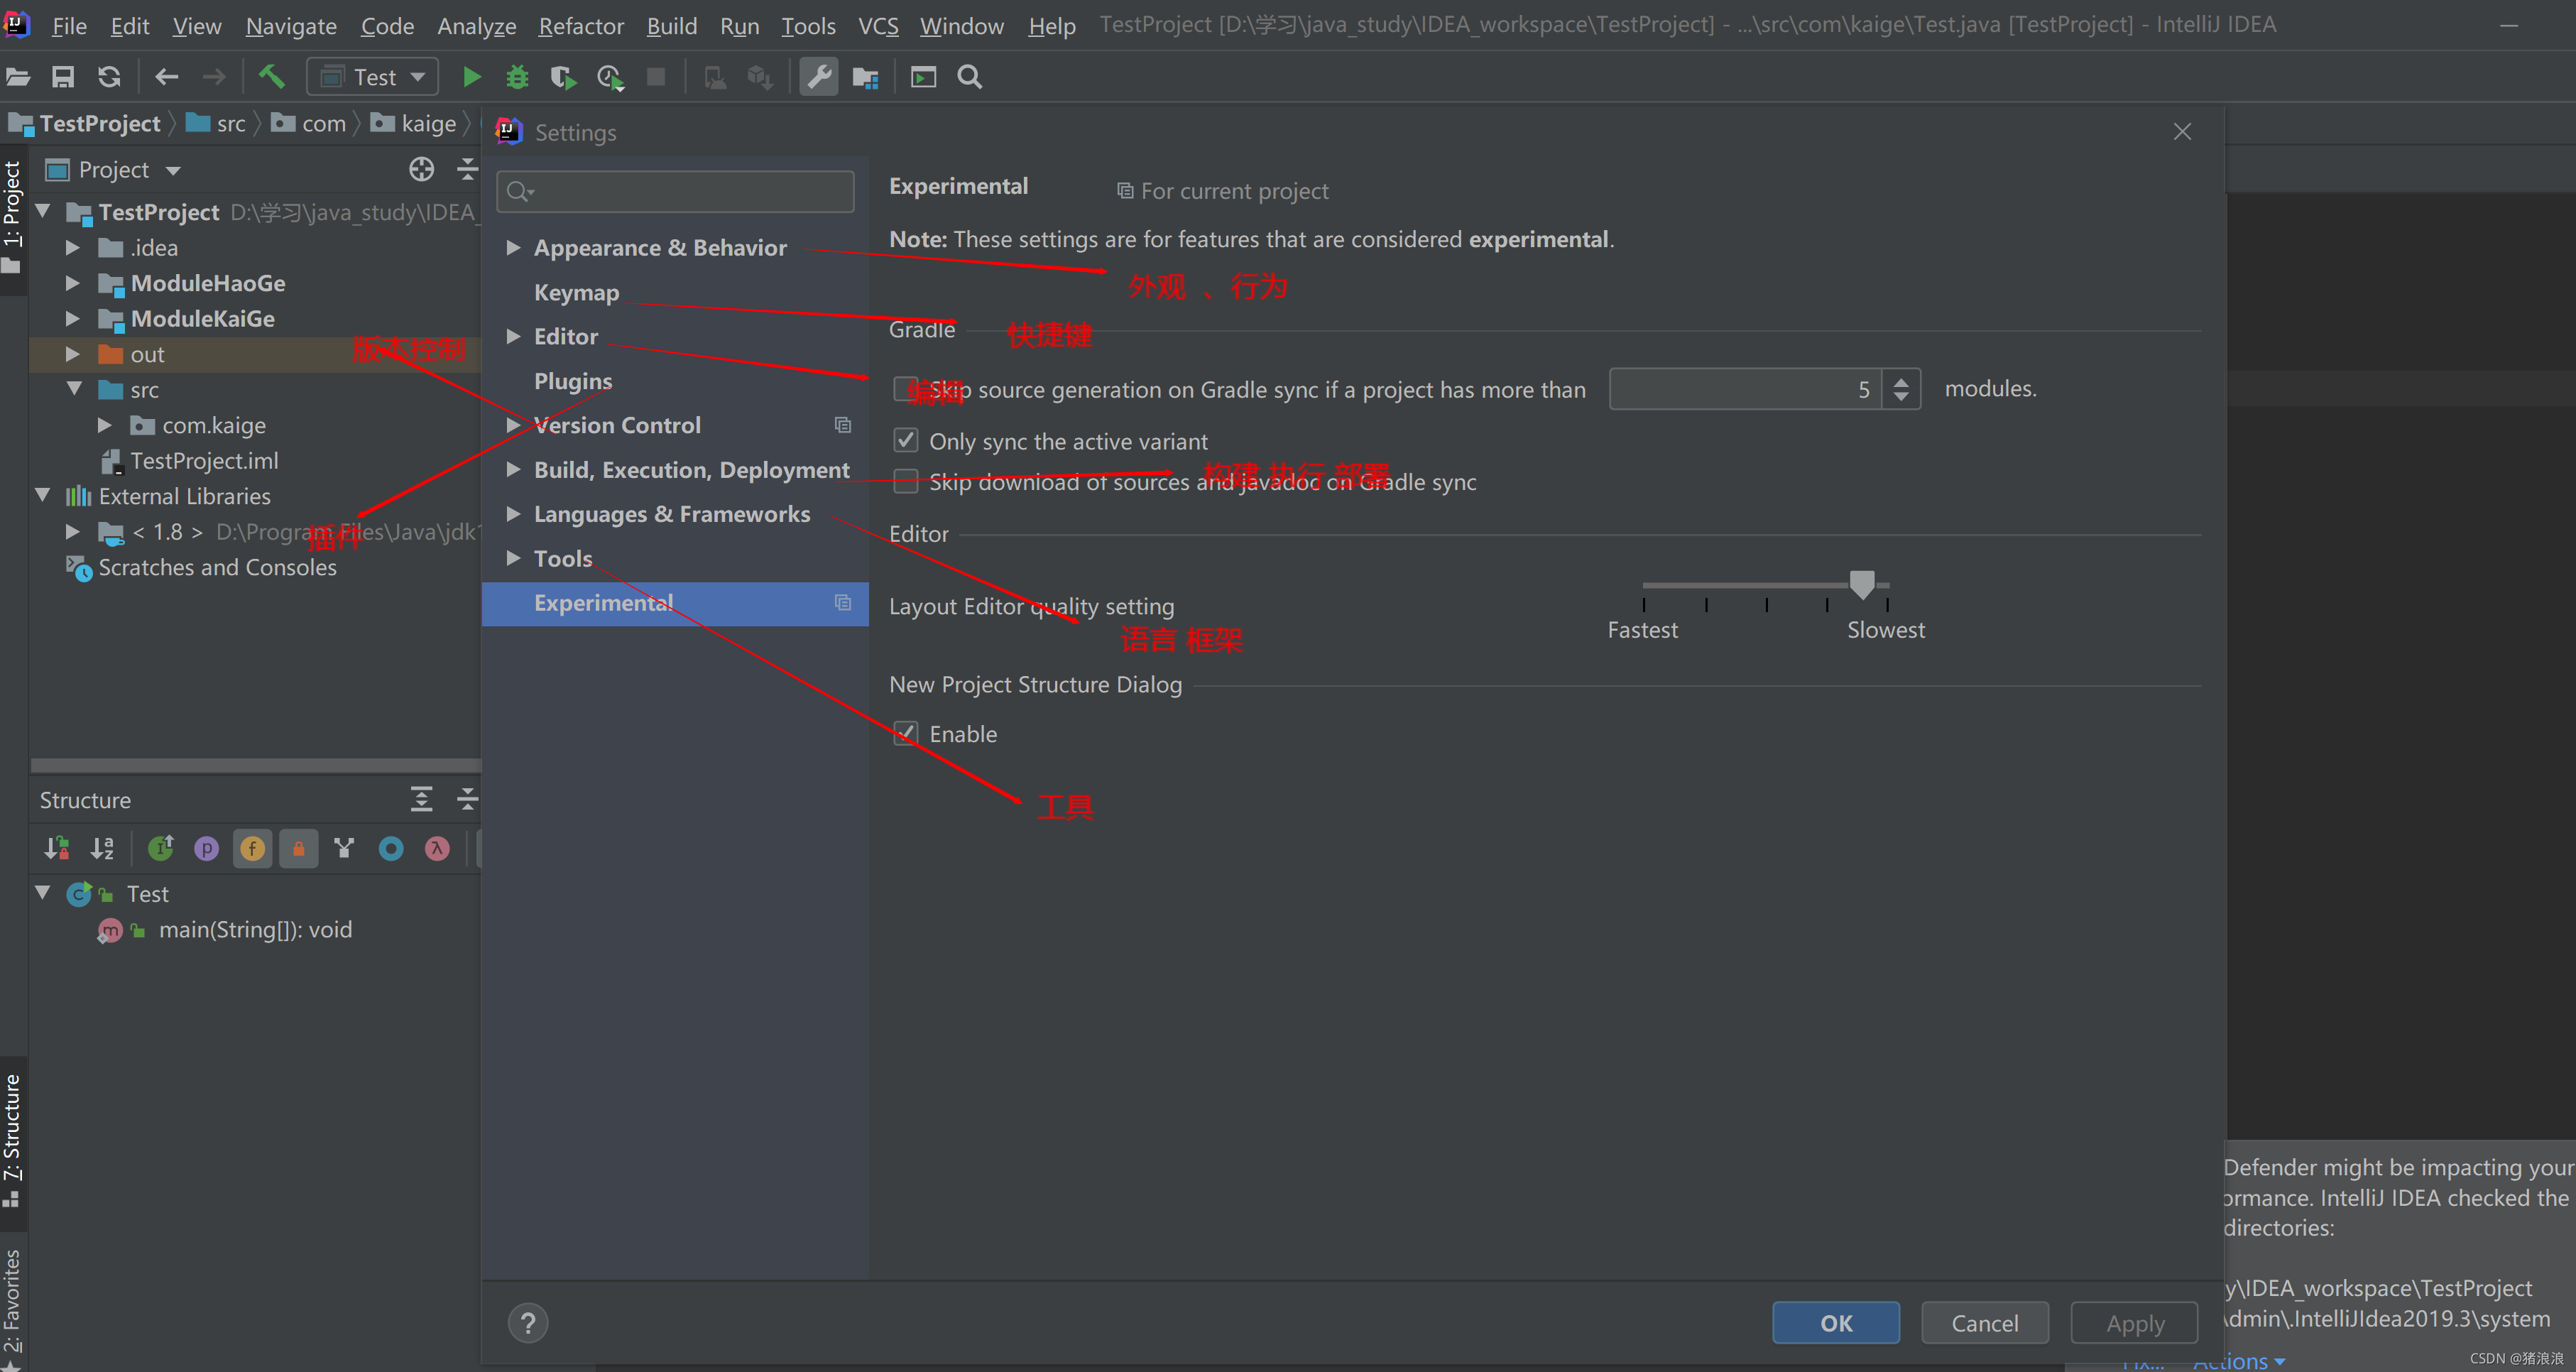The width and height of the screenshot is (2576, 1372).
Task: Click the Run Anything toolbar icon
Action: pos(923,77)
